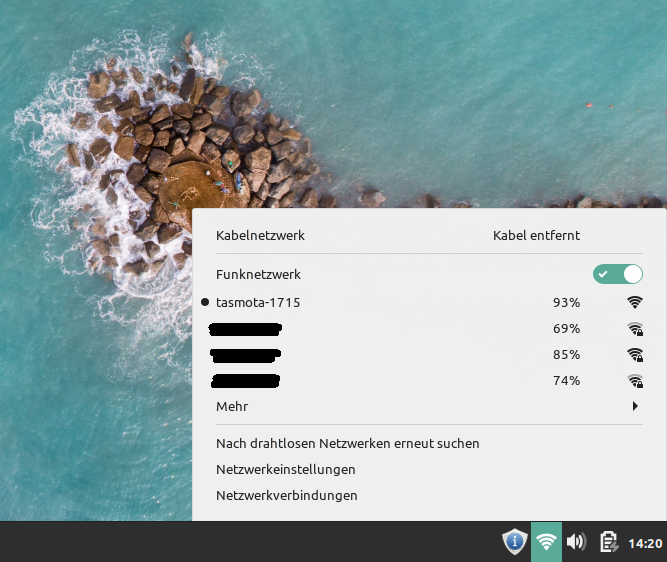Toggle the Funknetzwerk switch off
The image size is (667, 562).
(617, 274)
